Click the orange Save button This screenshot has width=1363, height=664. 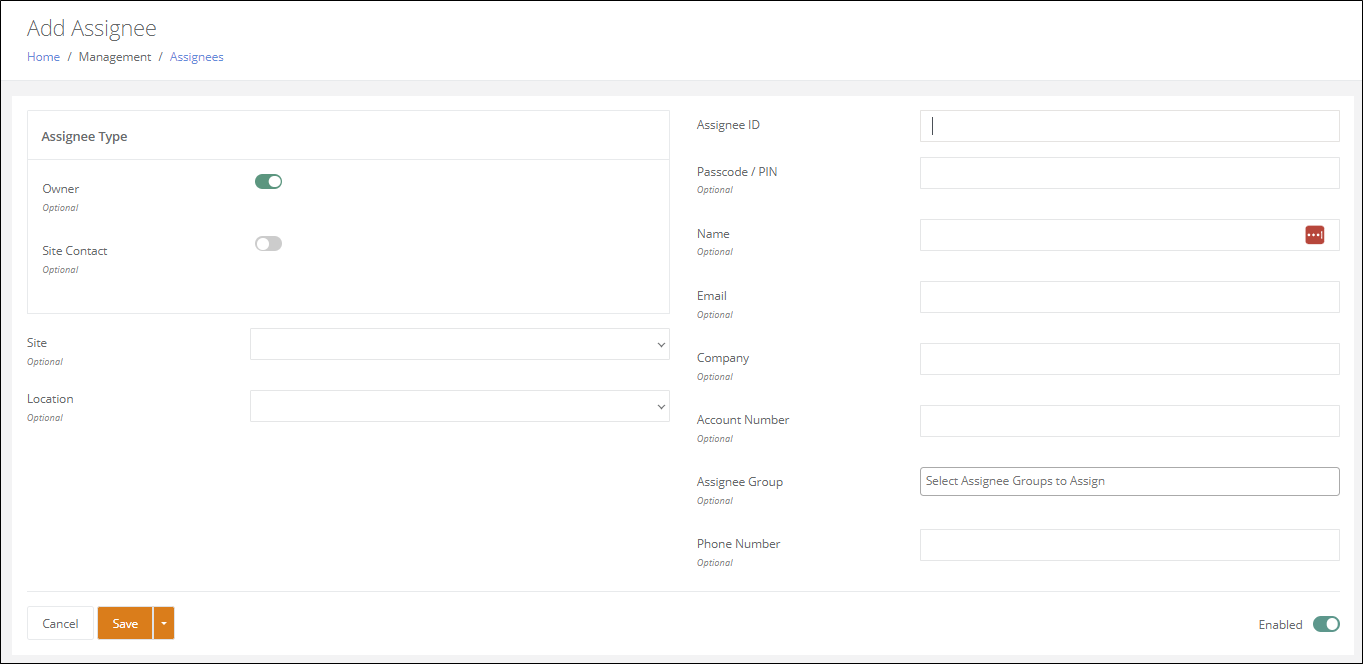[125, 623]
